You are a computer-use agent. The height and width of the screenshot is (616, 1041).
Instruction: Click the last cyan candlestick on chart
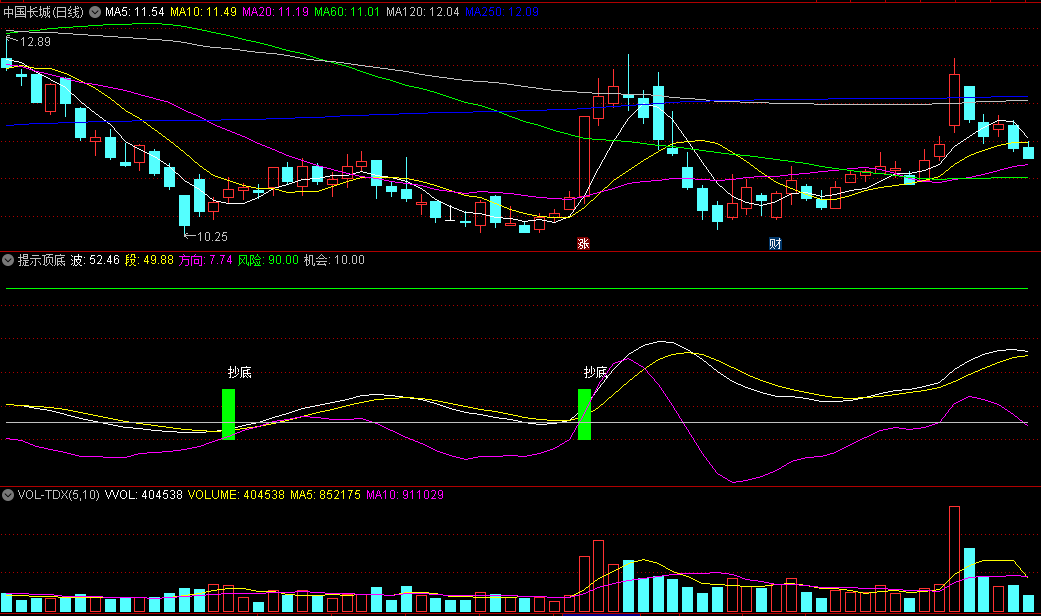(x=1028, y=153)
